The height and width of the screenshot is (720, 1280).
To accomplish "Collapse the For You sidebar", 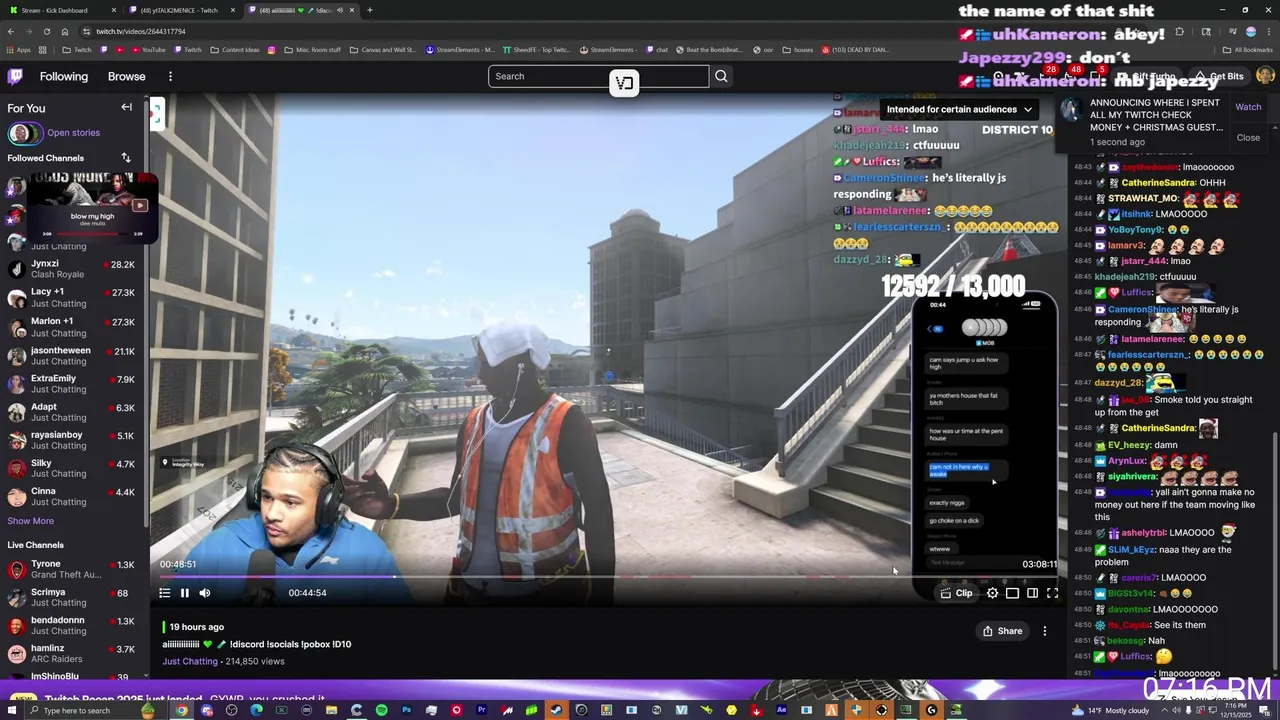I will [126, 107].
